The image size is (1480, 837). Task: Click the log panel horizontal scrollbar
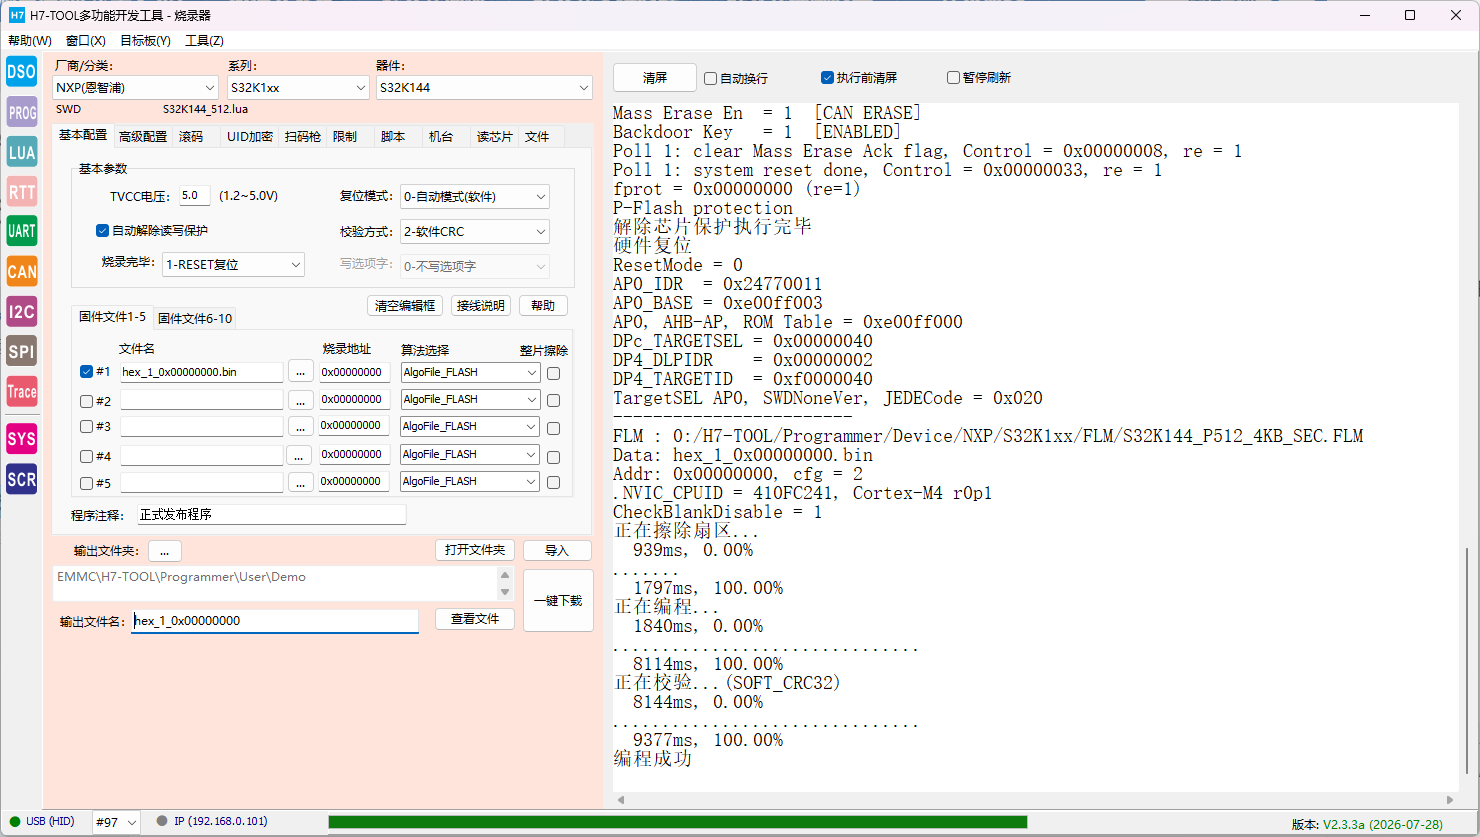coord(1035,800)
